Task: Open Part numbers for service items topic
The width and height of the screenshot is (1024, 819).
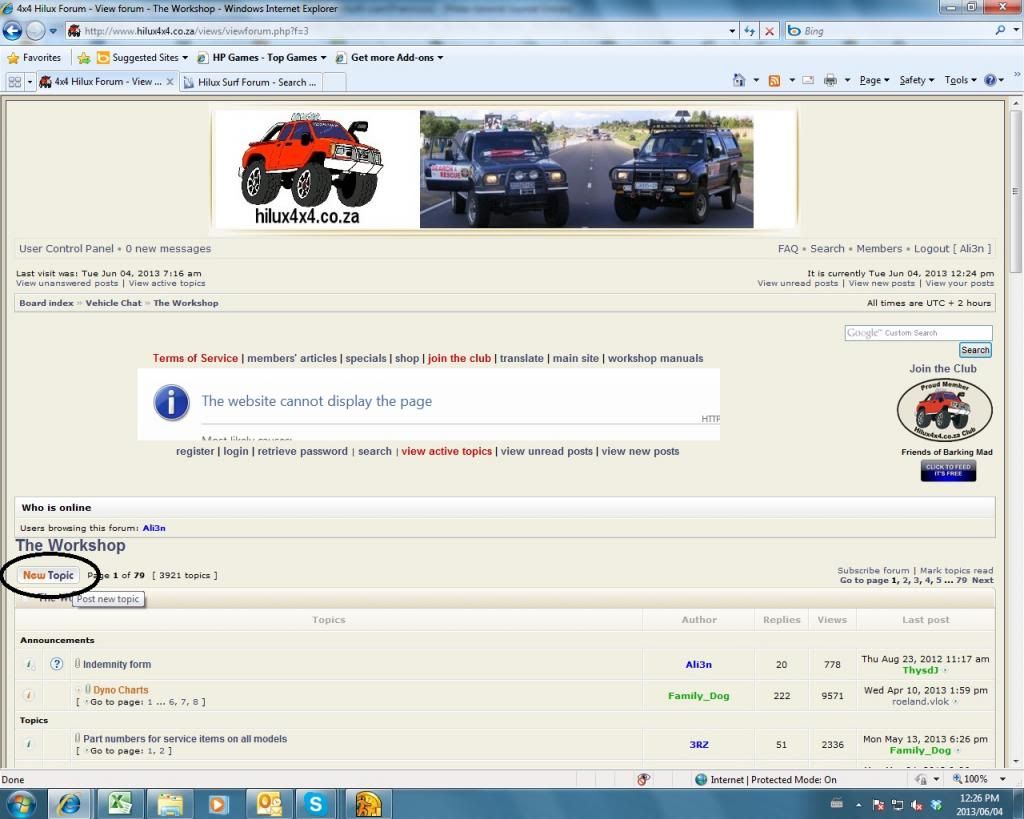Action: coord(185,739)
